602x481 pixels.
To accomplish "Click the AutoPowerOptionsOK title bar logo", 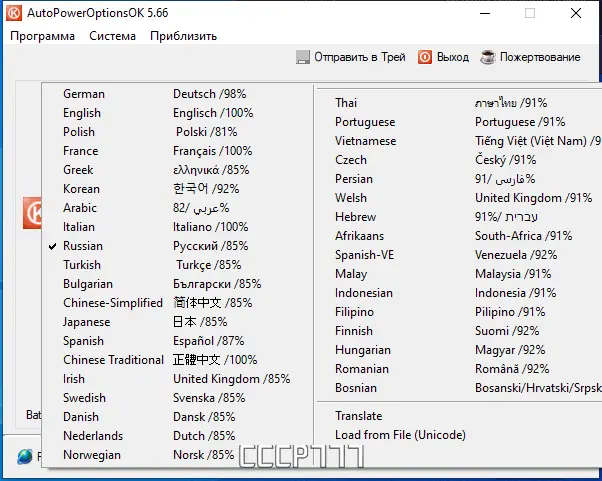I will point(14,13).
